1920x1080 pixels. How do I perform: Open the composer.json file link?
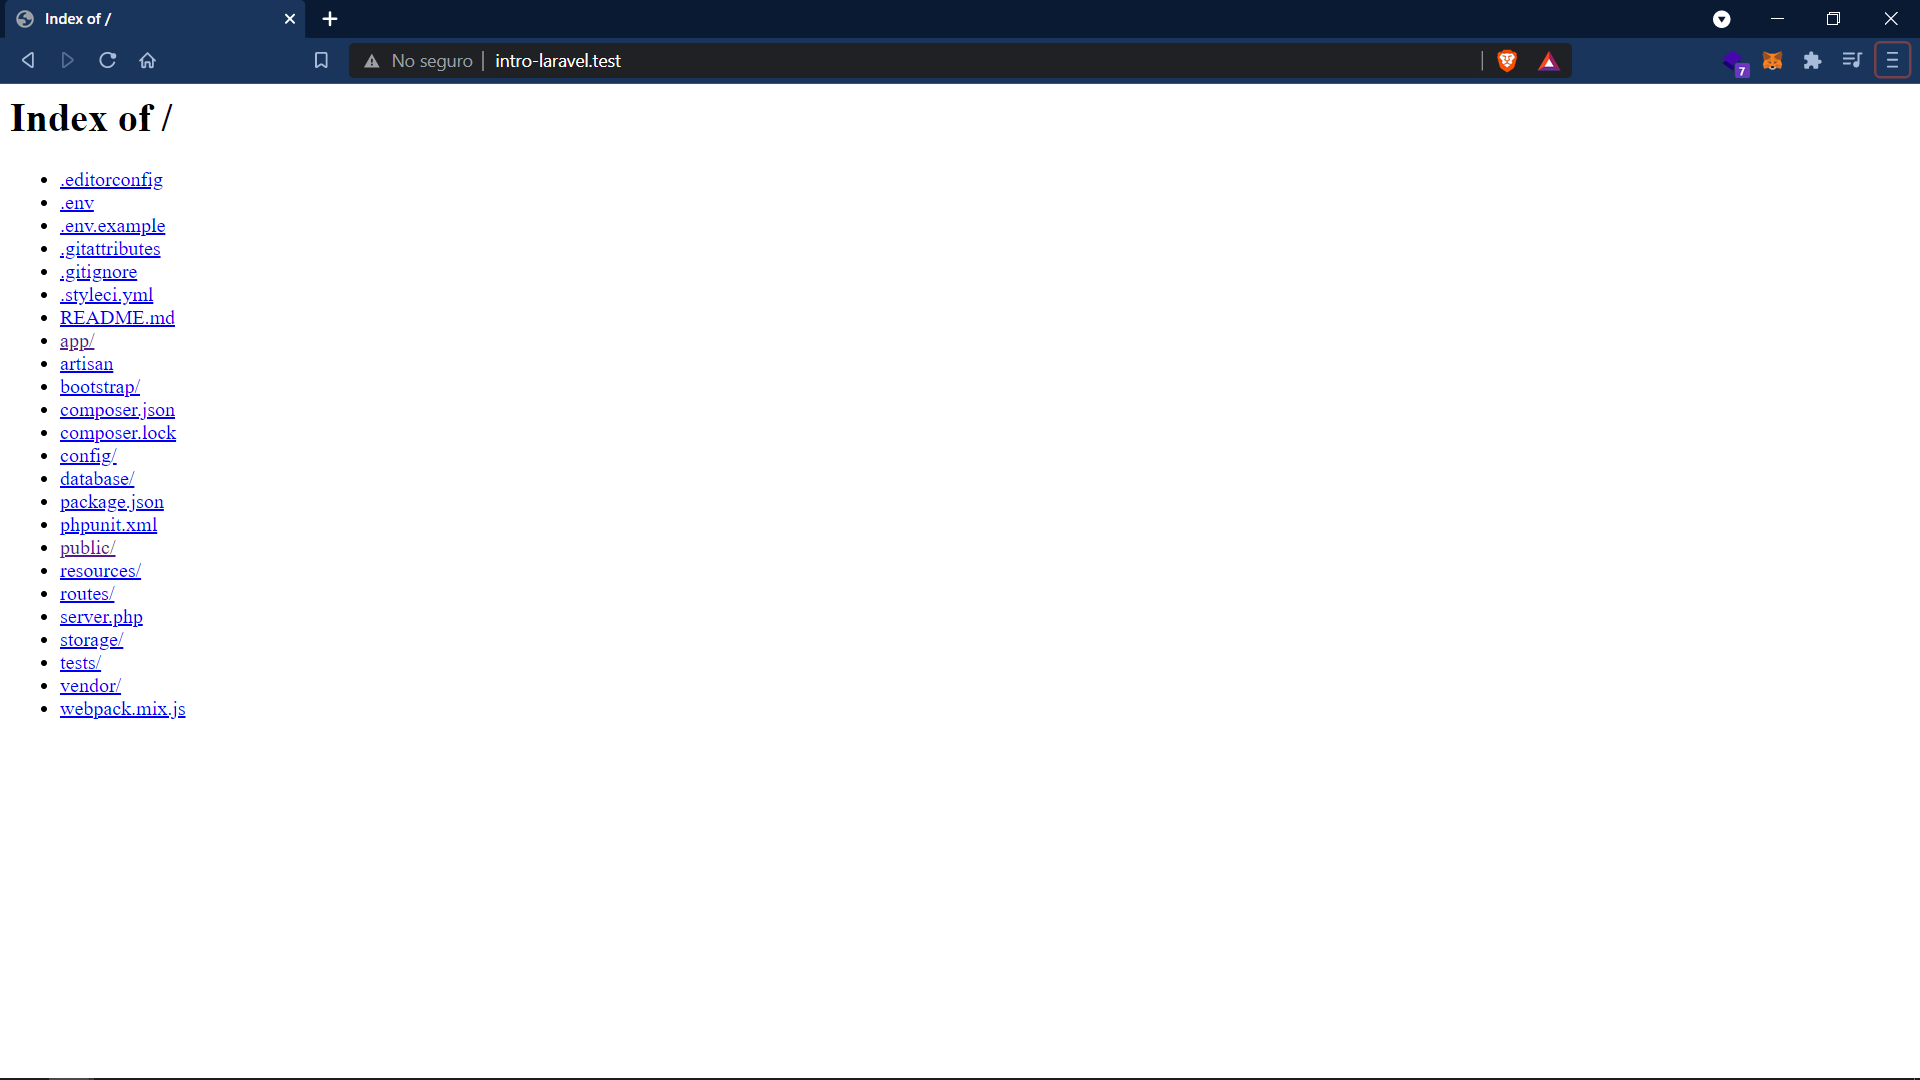(117, 409)
